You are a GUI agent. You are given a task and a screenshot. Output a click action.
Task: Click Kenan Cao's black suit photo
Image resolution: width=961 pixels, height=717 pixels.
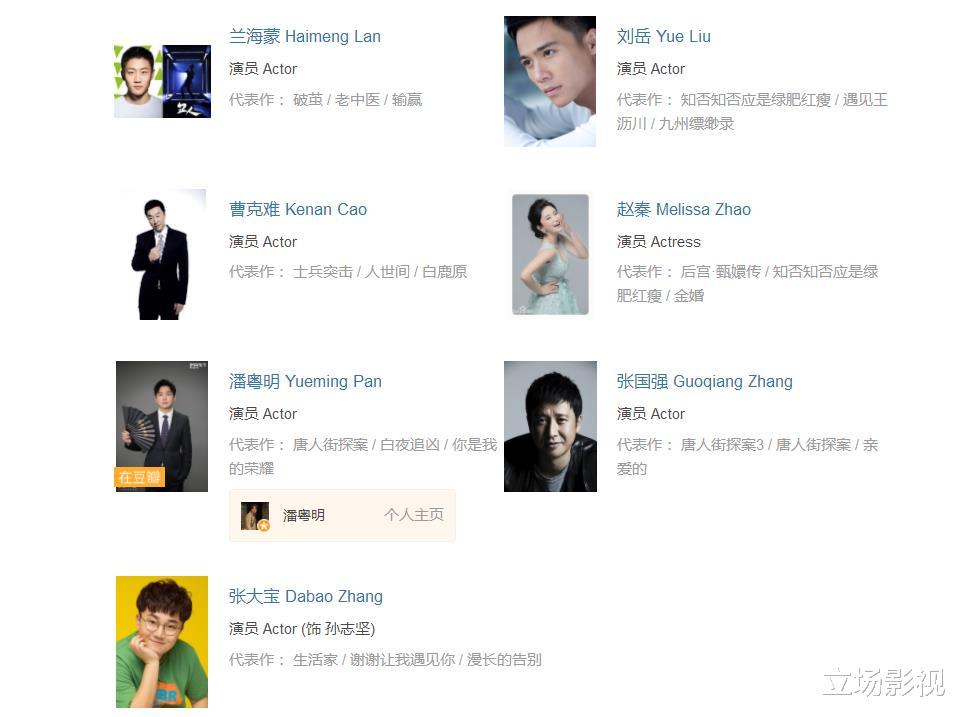coord(161,254)
